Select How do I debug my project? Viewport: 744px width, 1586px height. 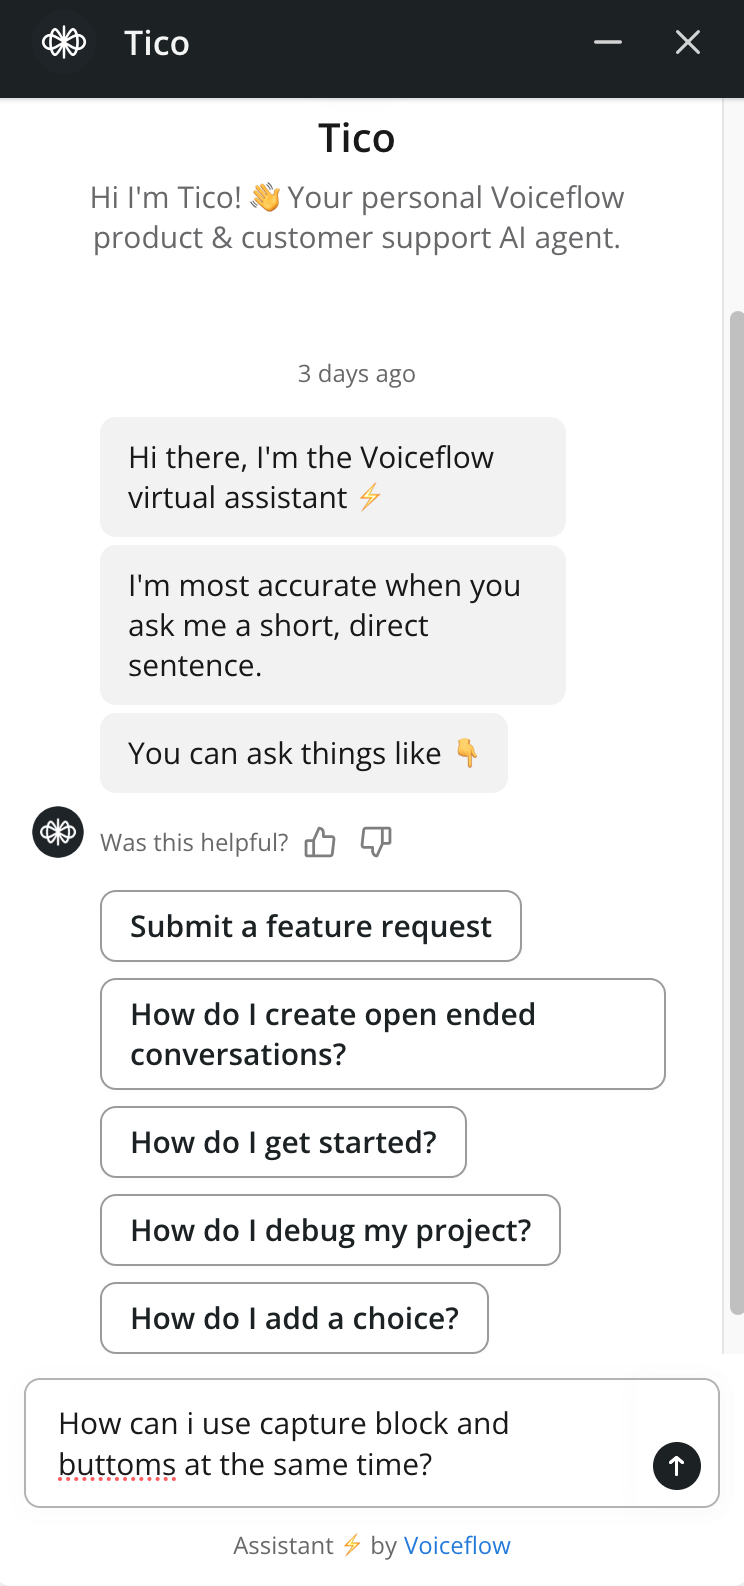331,1230
